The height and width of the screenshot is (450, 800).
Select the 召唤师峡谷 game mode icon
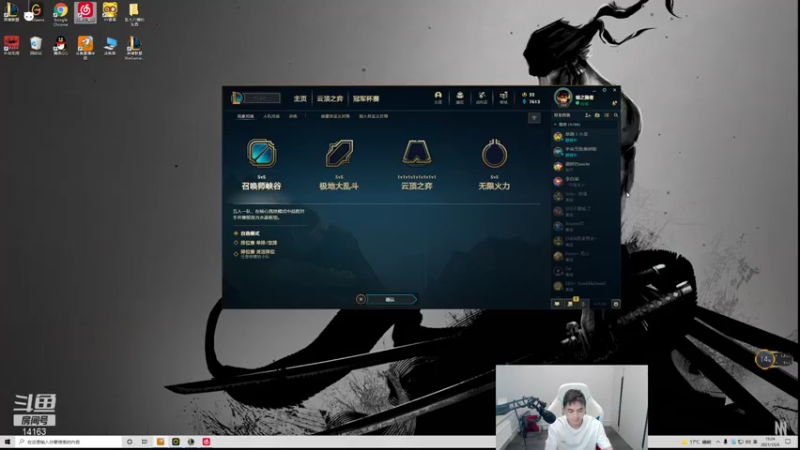pos(262,153)
